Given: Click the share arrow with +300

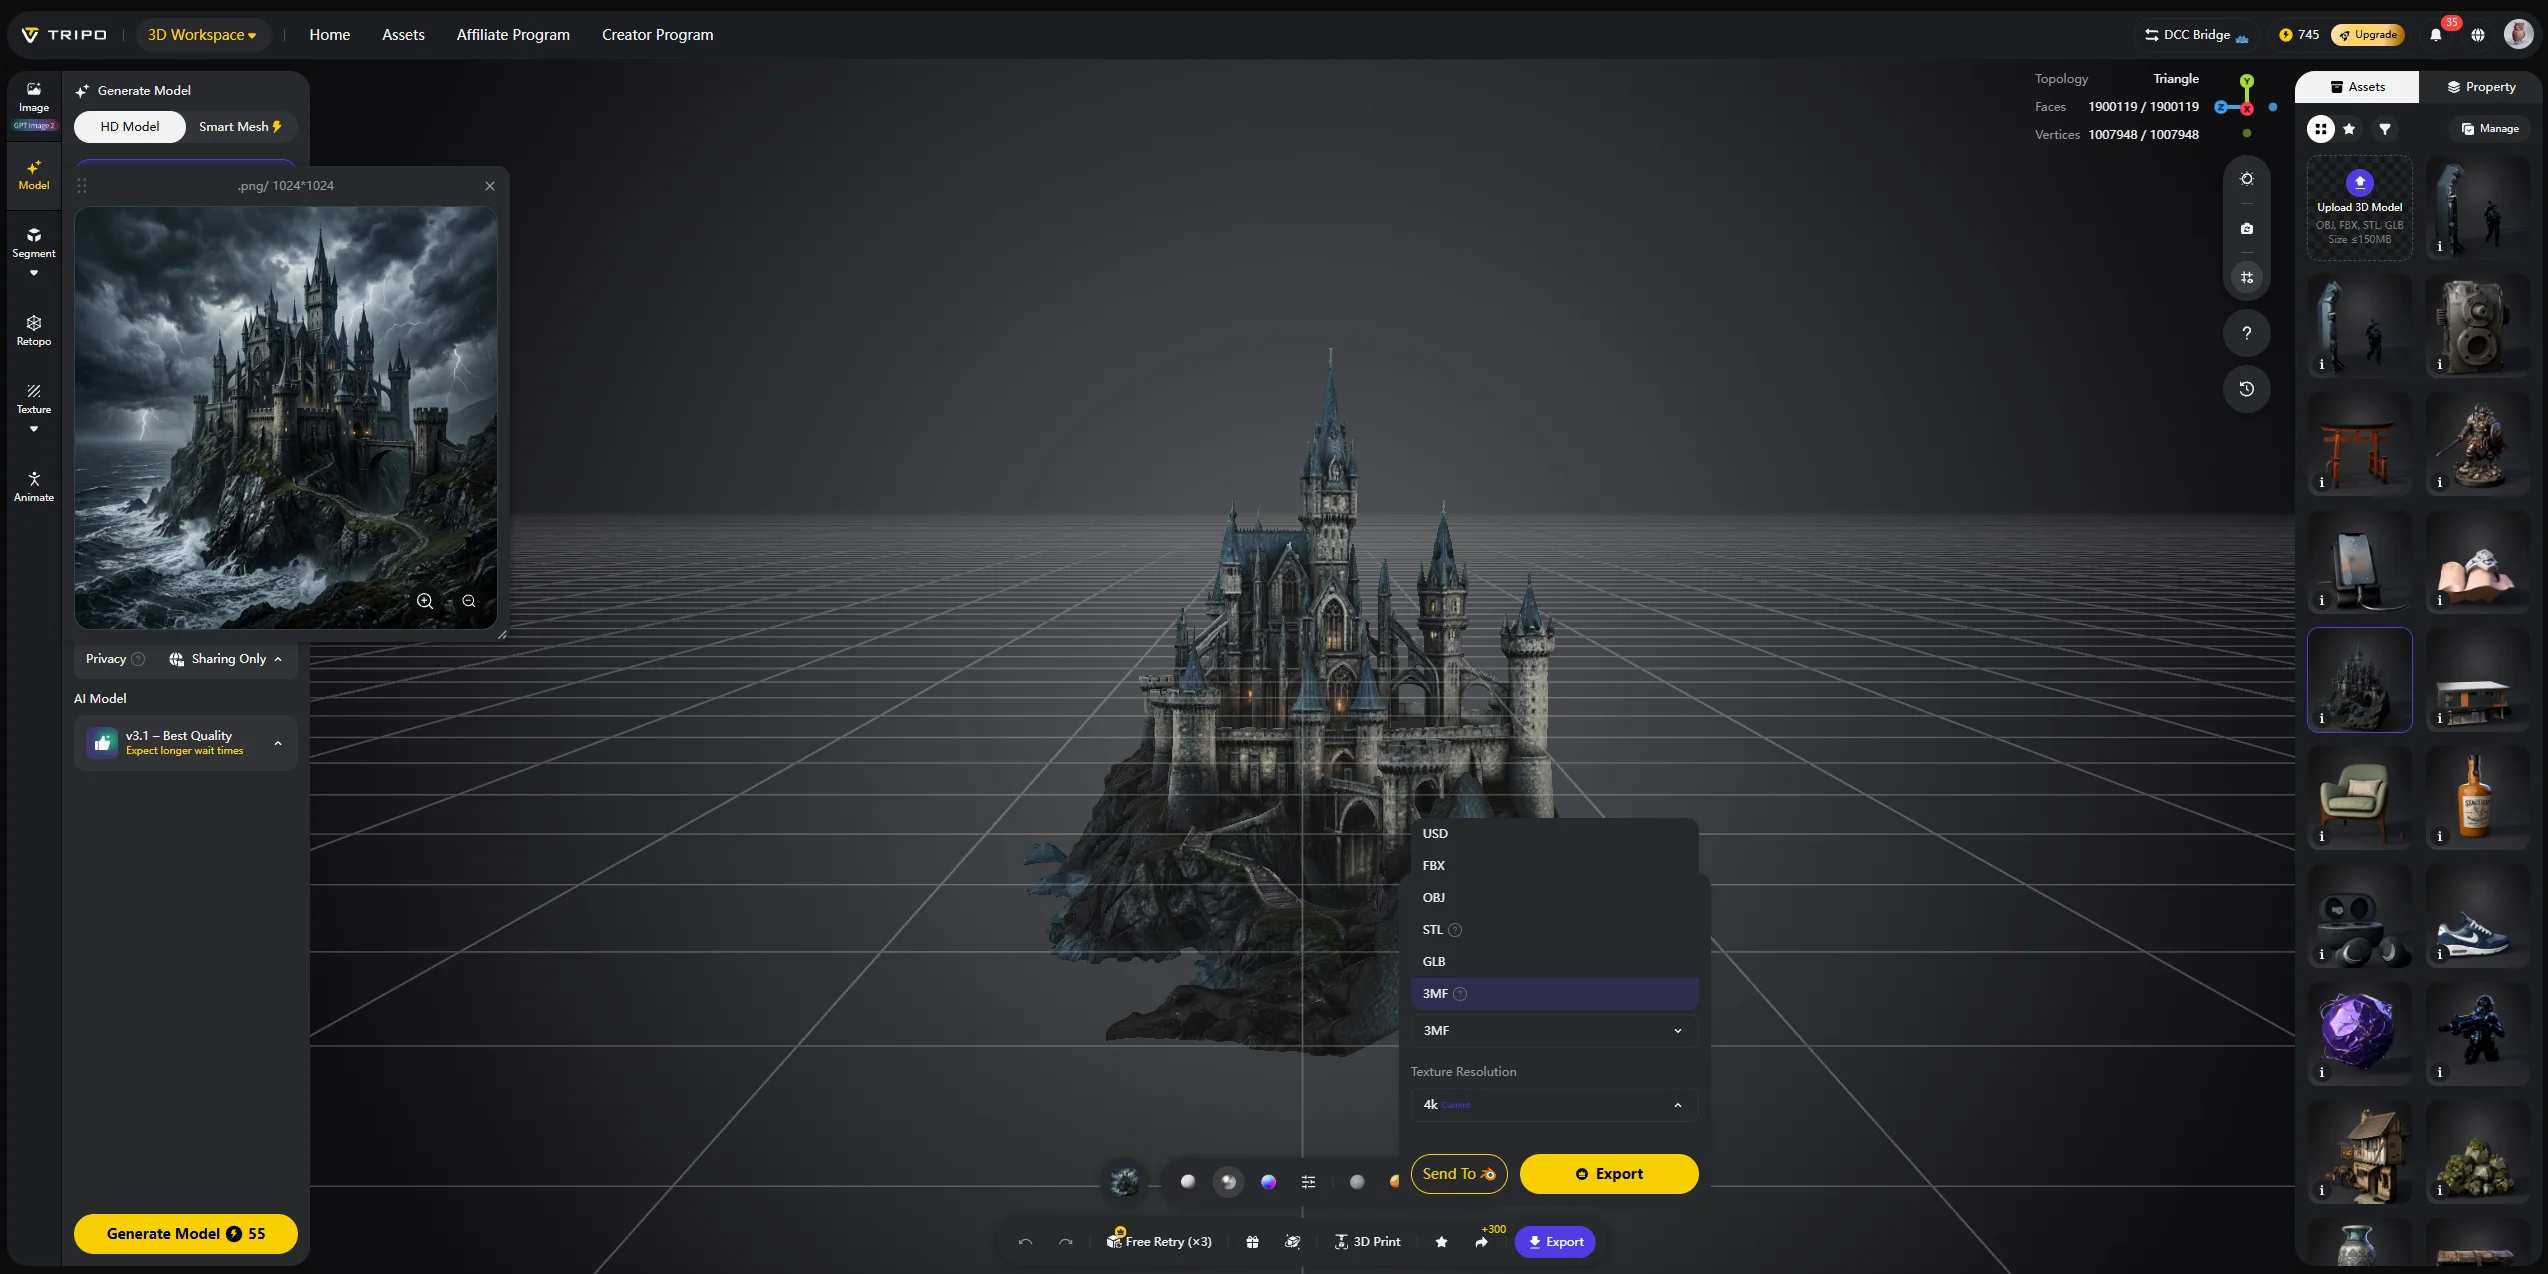Looking at the screenshot, I should [x=1482, y=1242].
